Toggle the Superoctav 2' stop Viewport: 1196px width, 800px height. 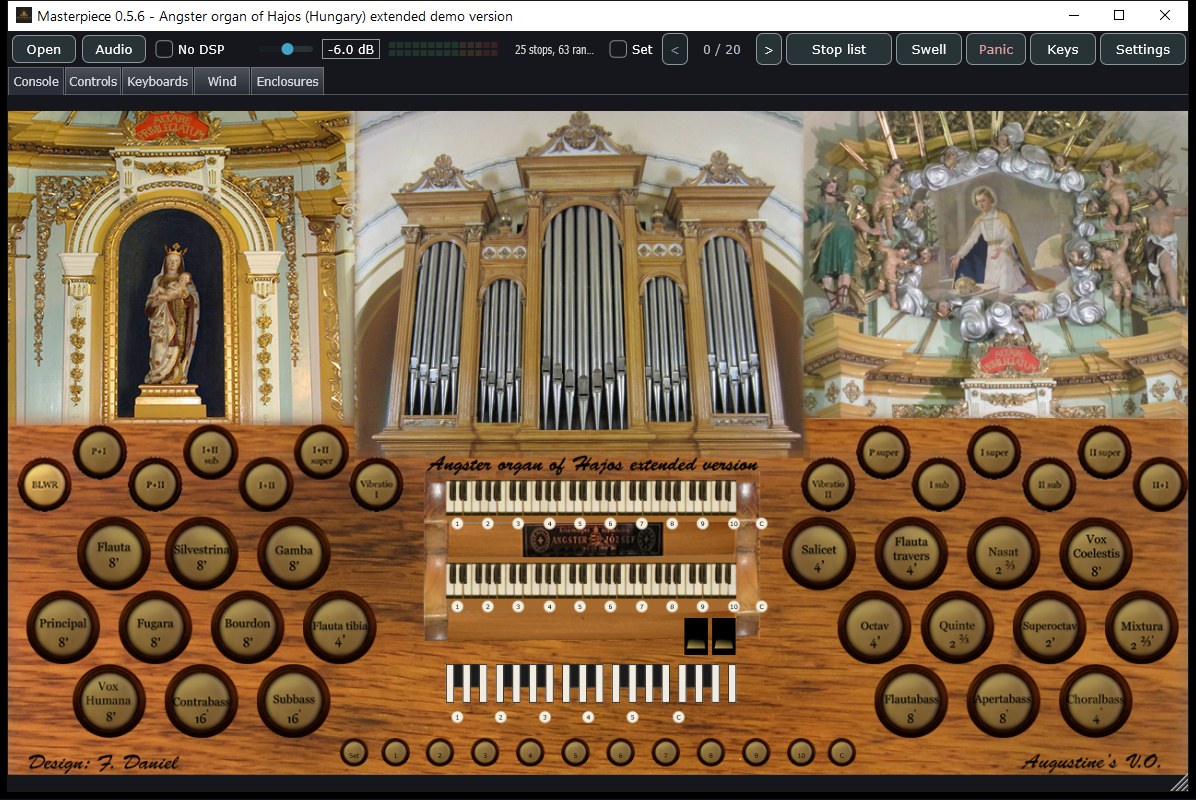coord(1050,628)
